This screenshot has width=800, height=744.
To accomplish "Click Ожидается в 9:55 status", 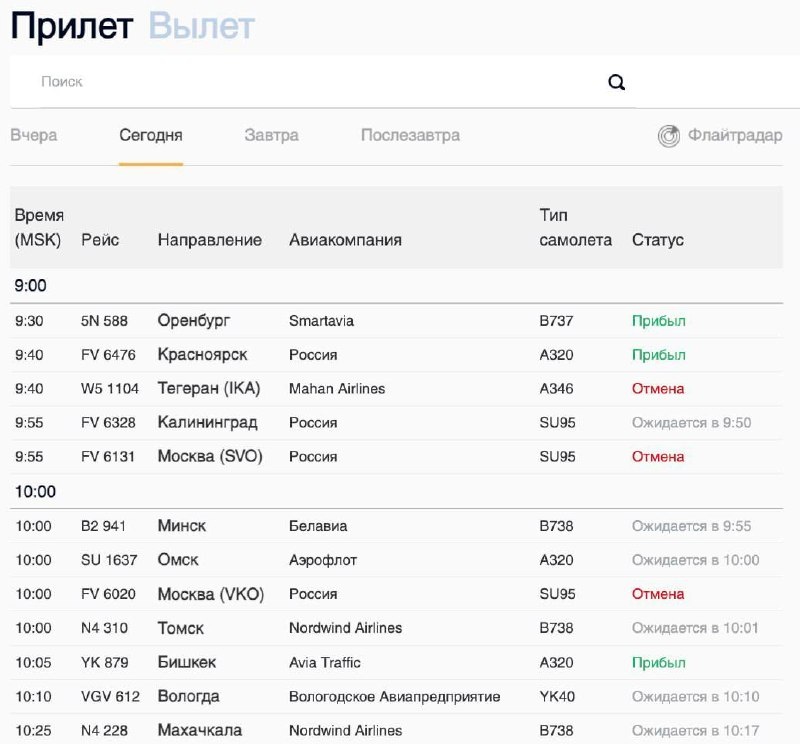I will click(691, 526).
